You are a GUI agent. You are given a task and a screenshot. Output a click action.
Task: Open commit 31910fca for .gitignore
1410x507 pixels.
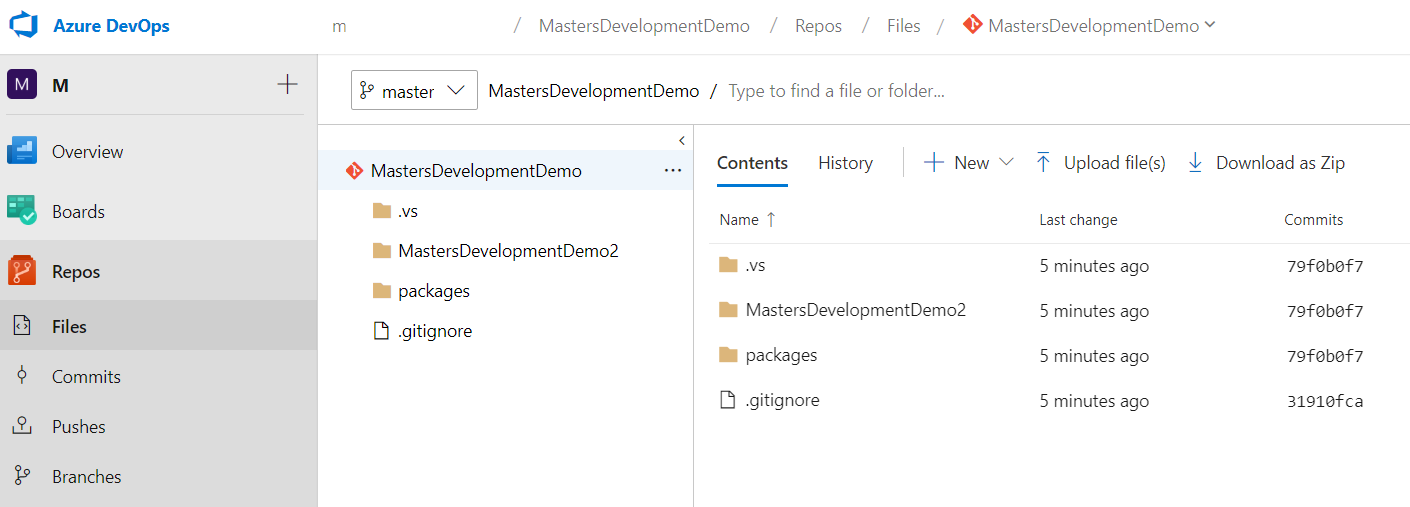coord(1325,402)
